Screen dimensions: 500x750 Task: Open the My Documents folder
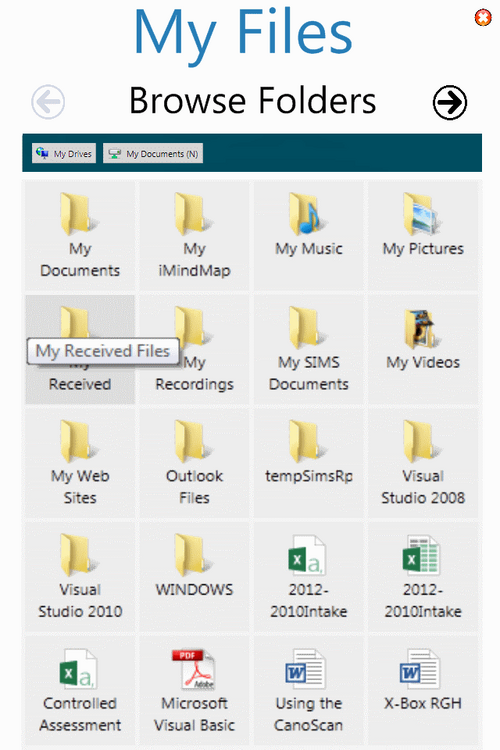80,235
